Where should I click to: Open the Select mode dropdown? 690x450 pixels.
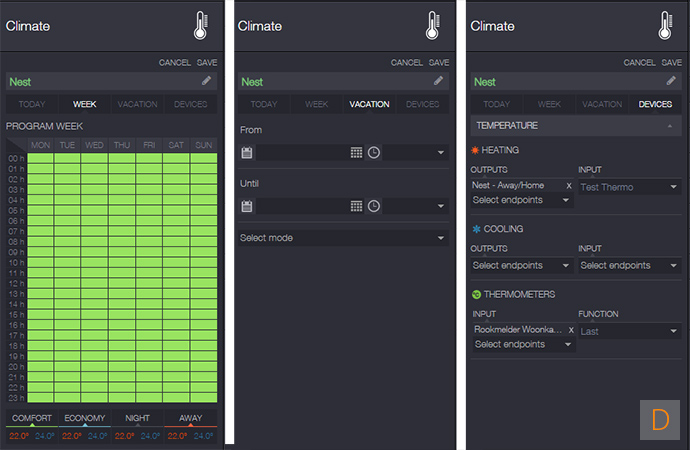point(343,238)
